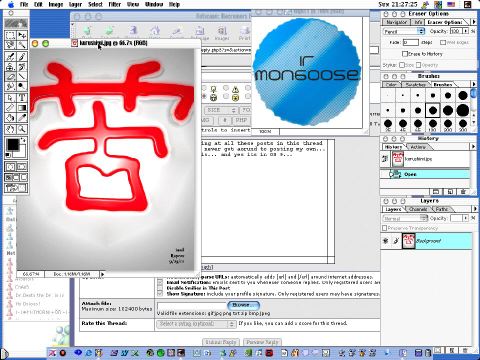Click Jump To application button in toolbox
Image resolution: width=480 pixels, height=360 pixels.
coord(16,188)
